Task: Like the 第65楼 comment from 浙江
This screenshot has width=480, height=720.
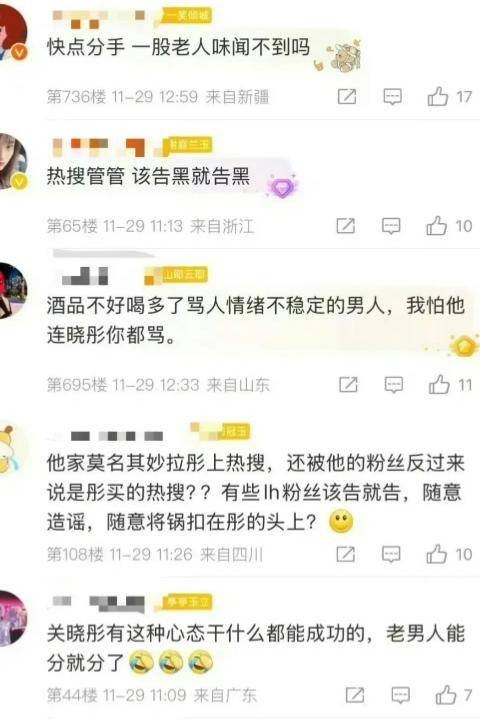Action: pyautogui.click(x=436, y=225)
